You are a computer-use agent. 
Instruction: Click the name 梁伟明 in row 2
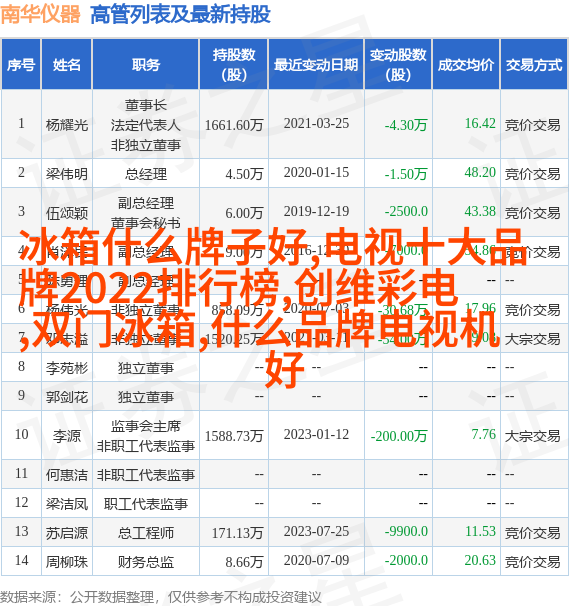(67, 174)
